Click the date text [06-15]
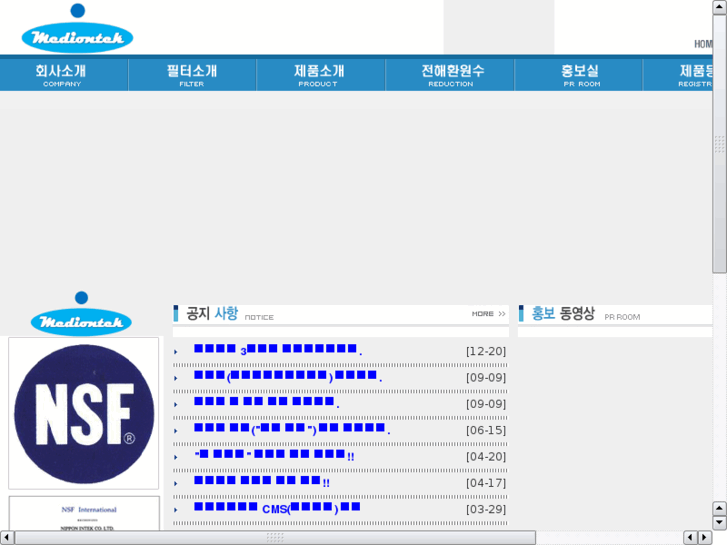This screenshot has height=545, width=727. click(x=486, y=430)
